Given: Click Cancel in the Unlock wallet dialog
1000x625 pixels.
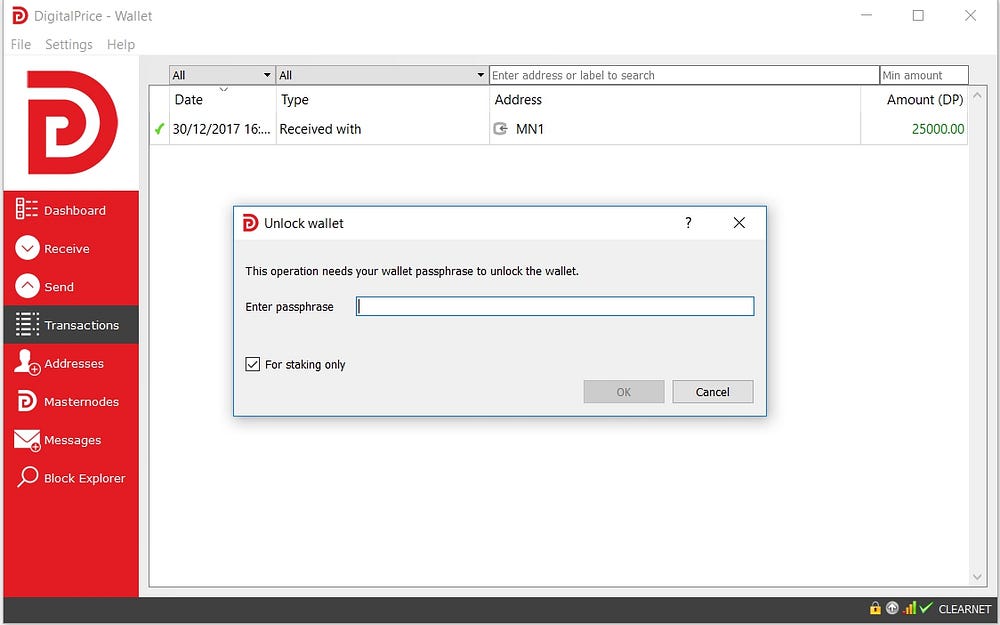Looking at the screenshot, I should coord(712,392).
